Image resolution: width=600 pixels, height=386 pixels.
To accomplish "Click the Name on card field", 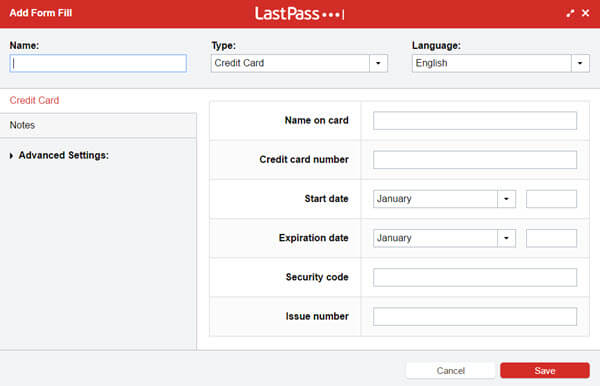I will click(x=475, y=121).
